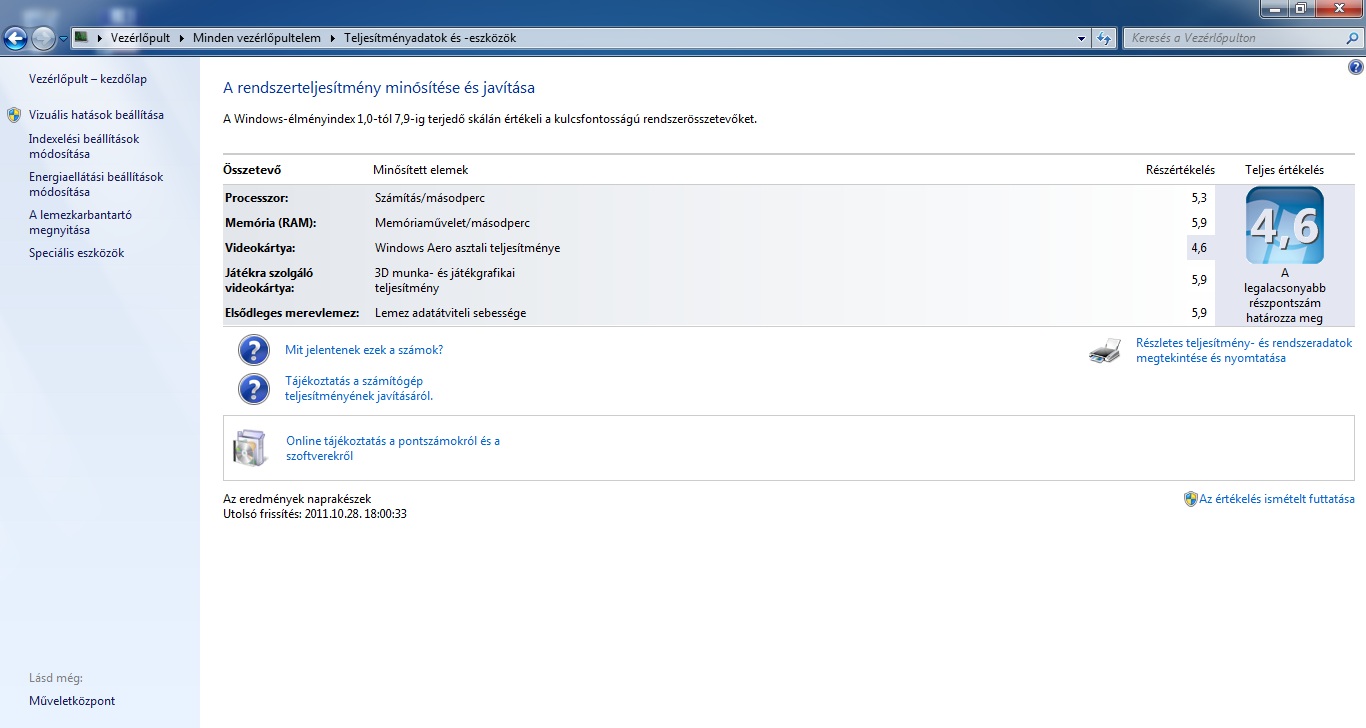Open Speciális eszközök

[x=76, y=253]
